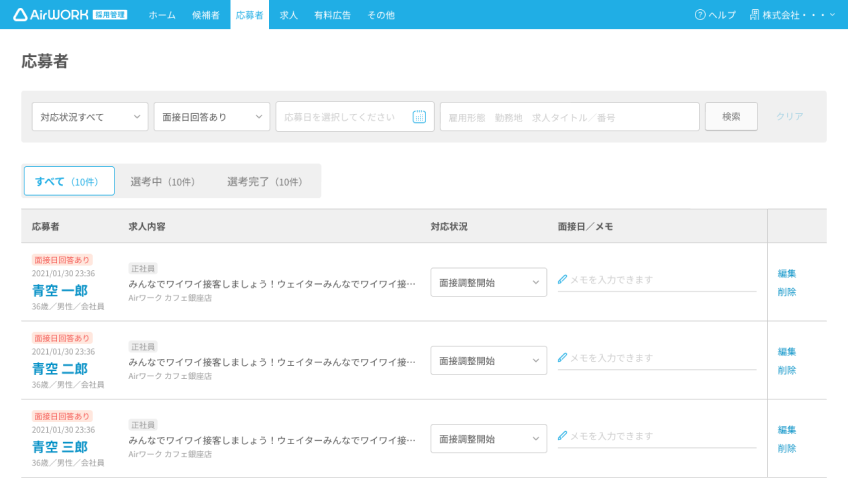
Task: Click memo pencil icon for 青空 二郎
Action: click(562, 358)
